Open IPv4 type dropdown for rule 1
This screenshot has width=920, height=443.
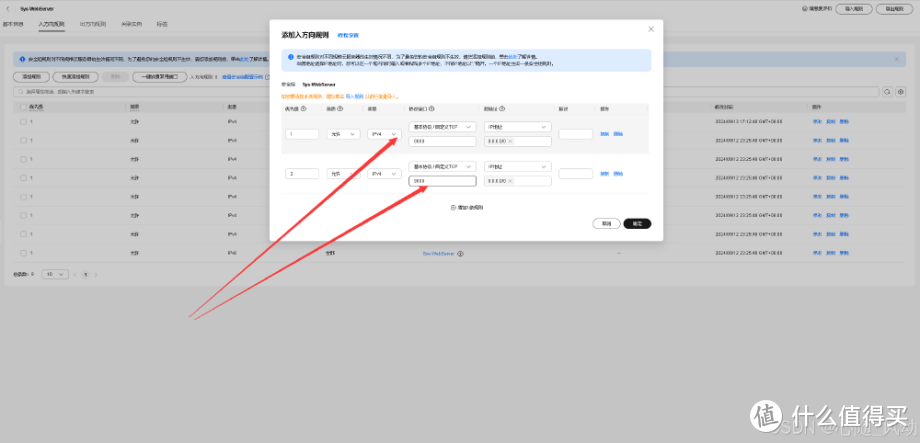(x=384, y=134)
